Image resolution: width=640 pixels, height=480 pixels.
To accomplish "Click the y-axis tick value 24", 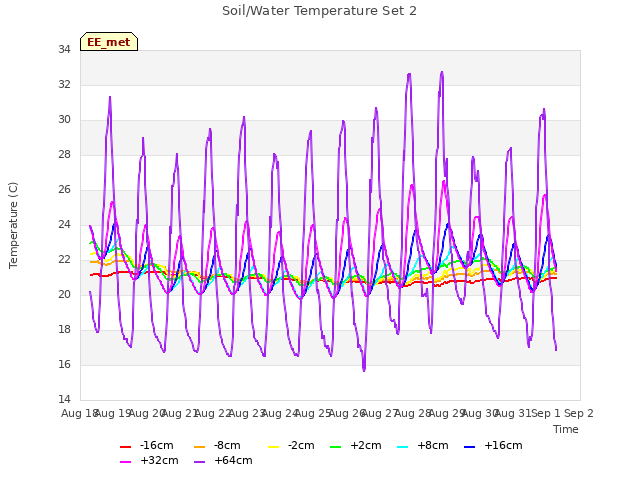I will pos(64,224).
